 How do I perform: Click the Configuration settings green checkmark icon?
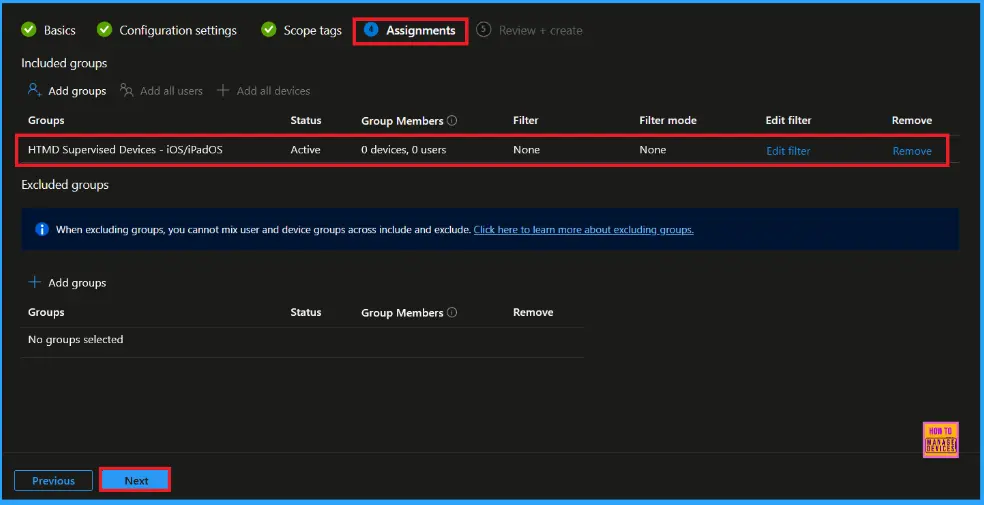pos(104,30)
